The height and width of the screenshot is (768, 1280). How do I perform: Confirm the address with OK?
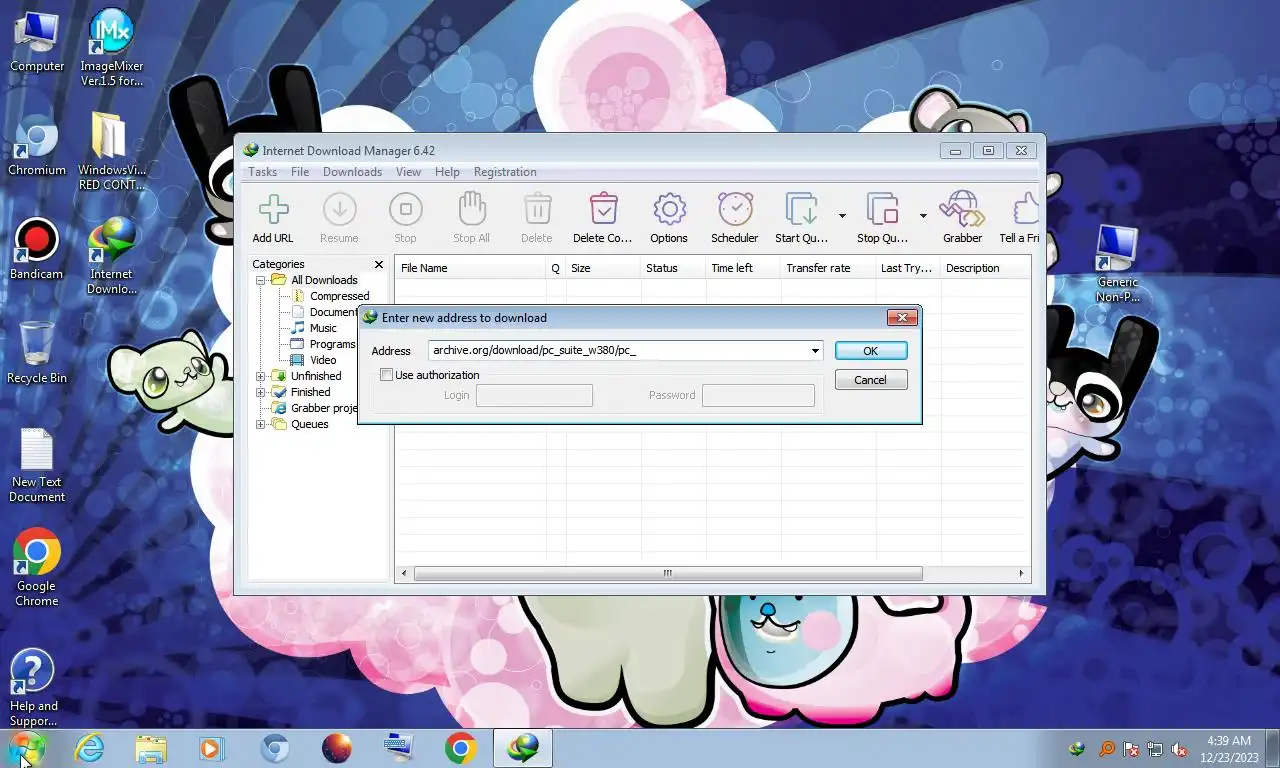(x=871, y=351)
